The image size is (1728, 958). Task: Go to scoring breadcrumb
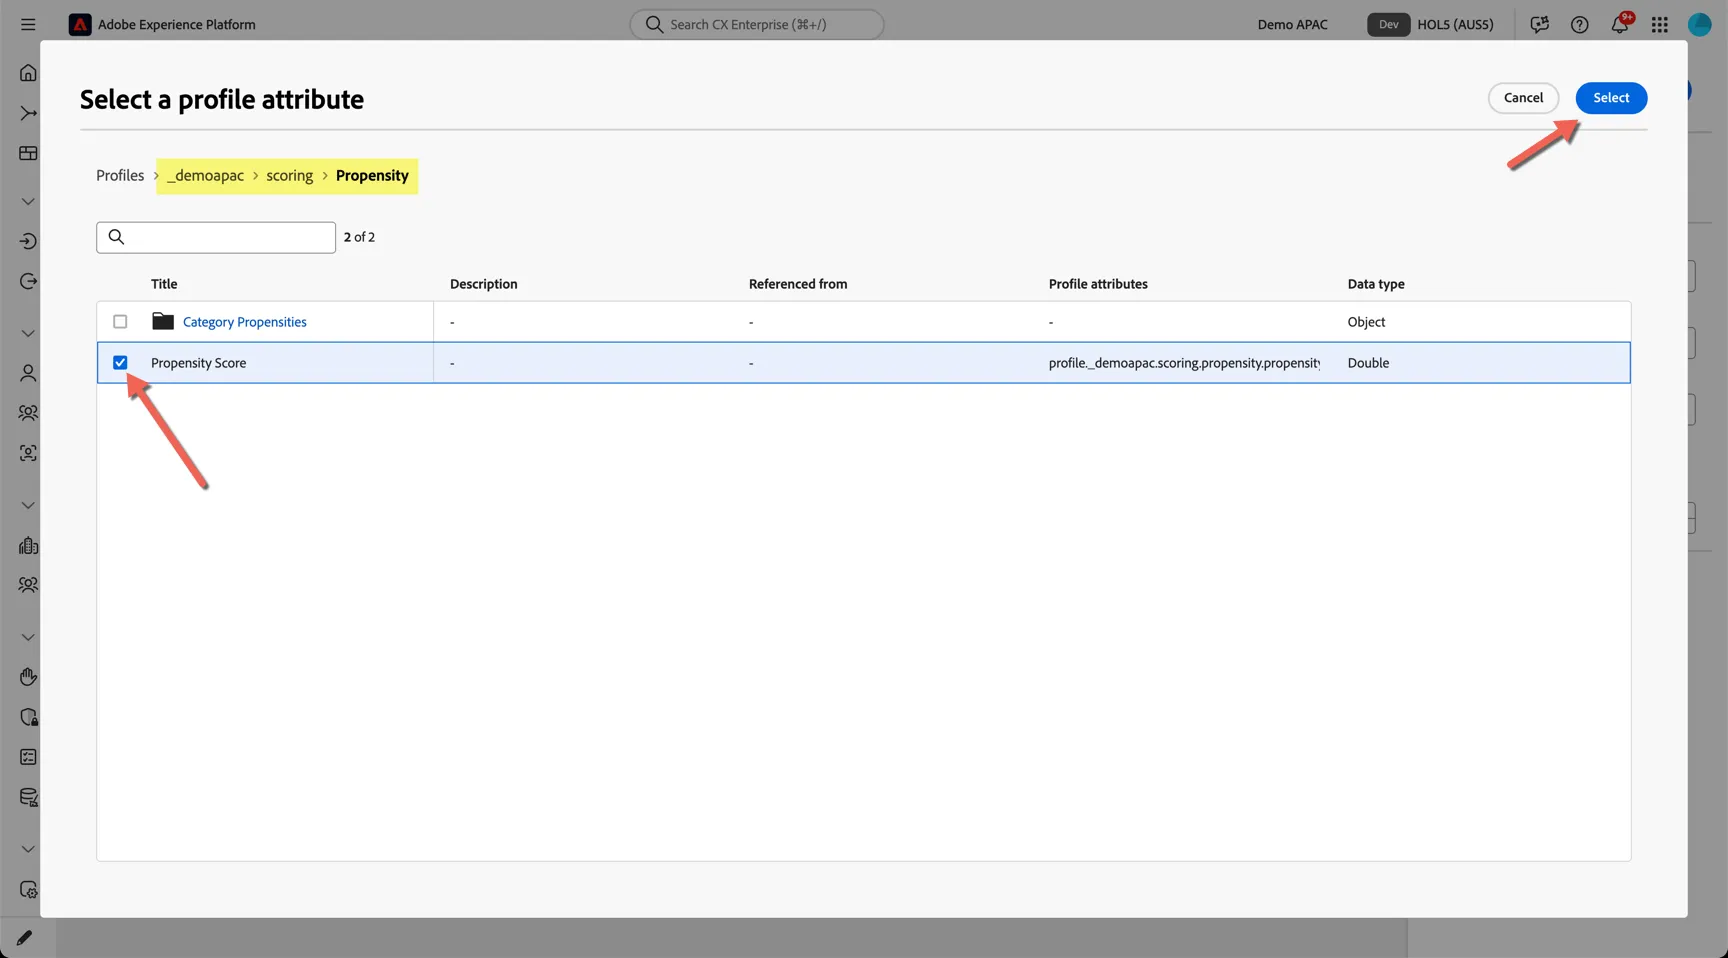click(289, 175)
